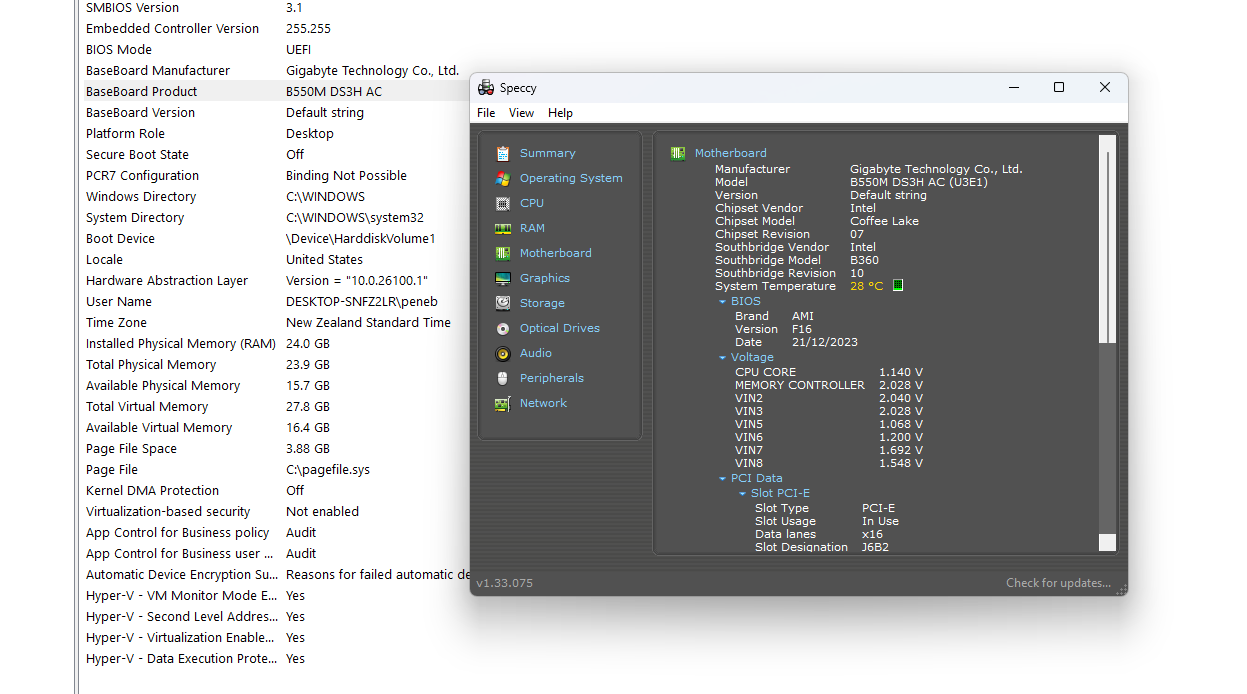
Task: Click the Graphics monitor icon in sidebar
Action: (x=503, y=278)
